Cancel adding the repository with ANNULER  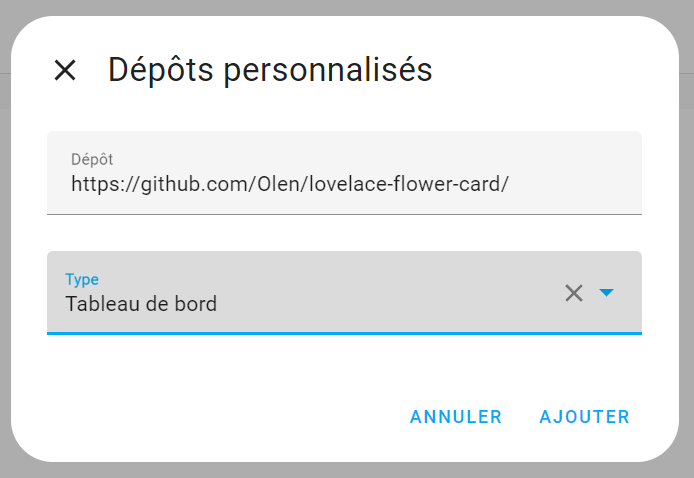coord(456,417)
